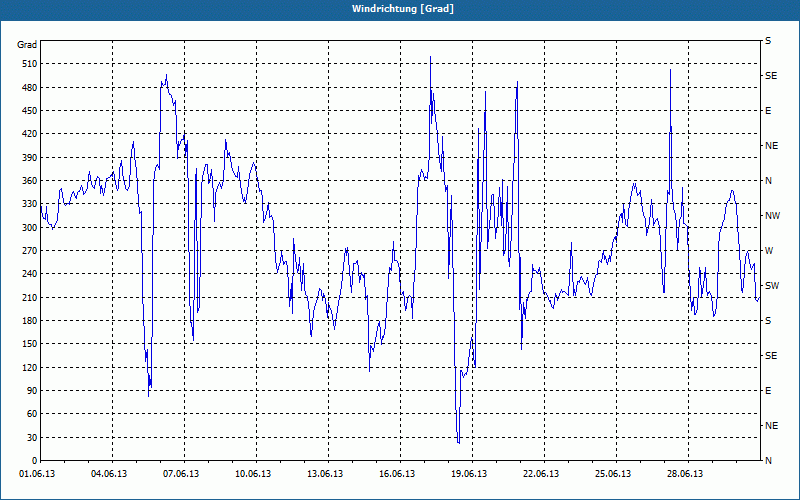Click the 01.06.13 date label
The height and width of the screenshot is (500, 800).
[37, 474]
